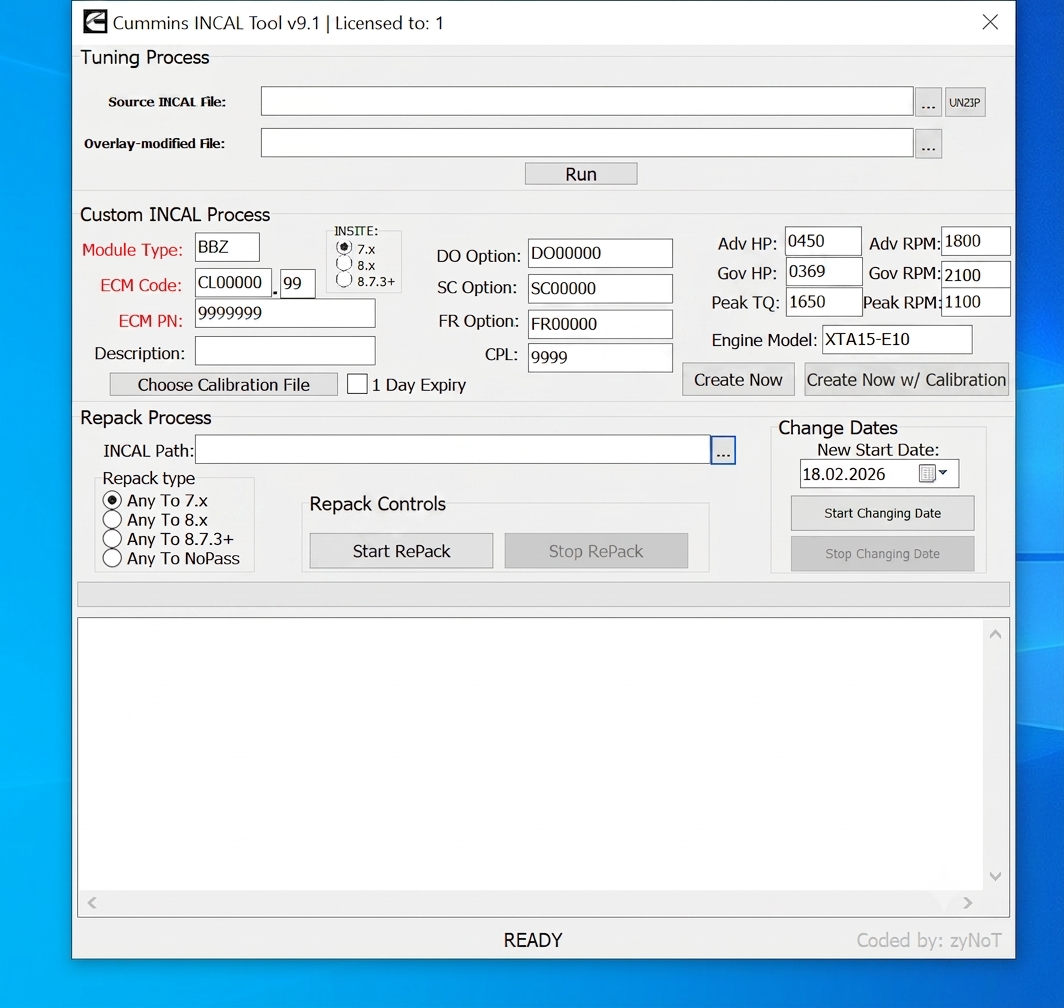Screen dimensions: 1064x1008
Task: Select Any To 7.x repack type
Action: pos(112,500)
